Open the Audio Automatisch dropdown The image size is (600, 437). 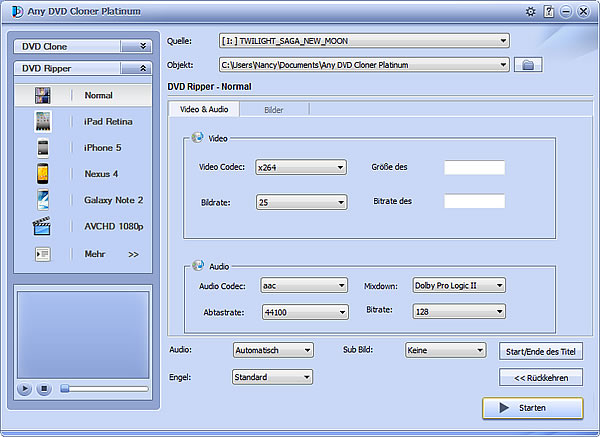click(273, 350)
